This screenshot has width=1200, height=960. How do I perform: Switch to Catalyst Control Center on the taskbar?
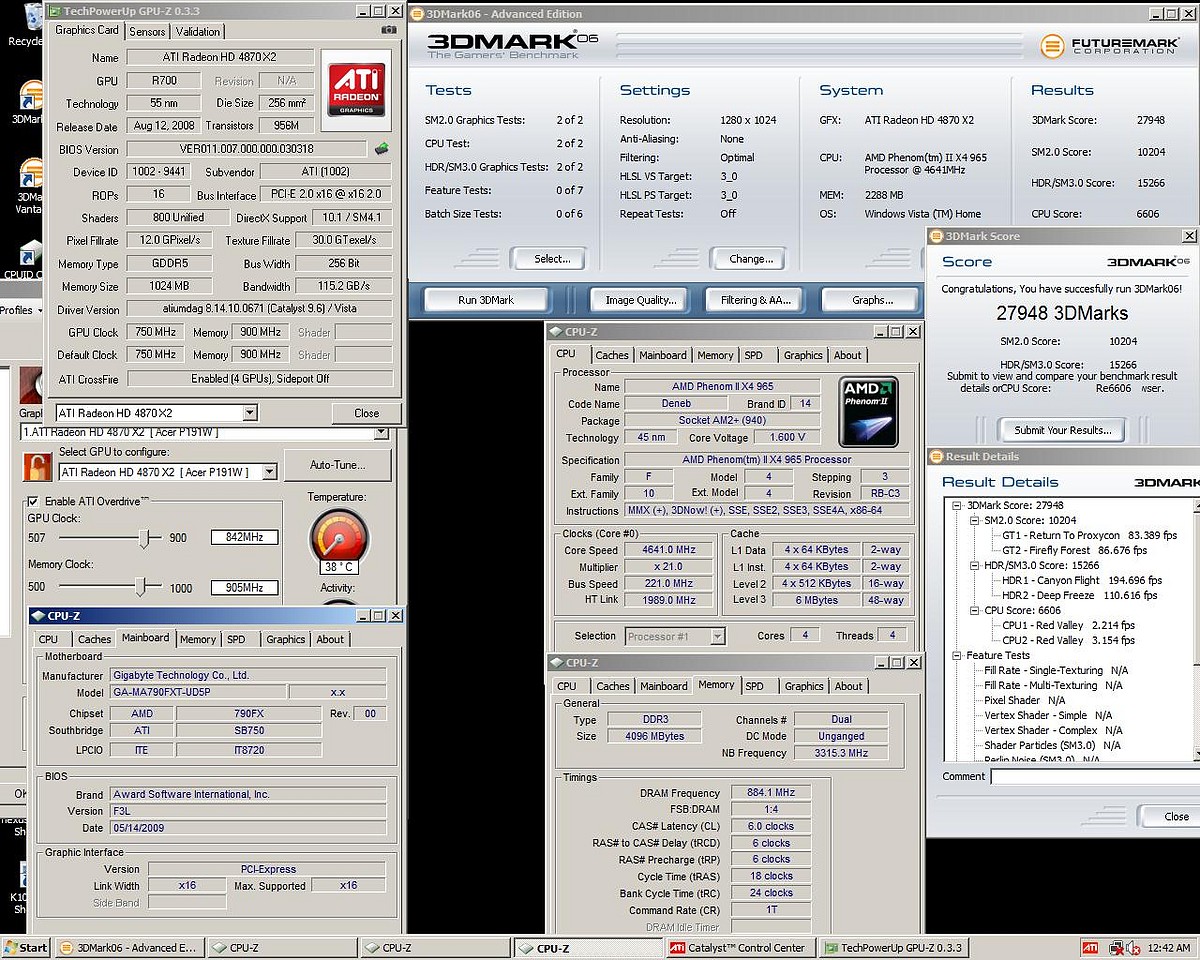740,948
